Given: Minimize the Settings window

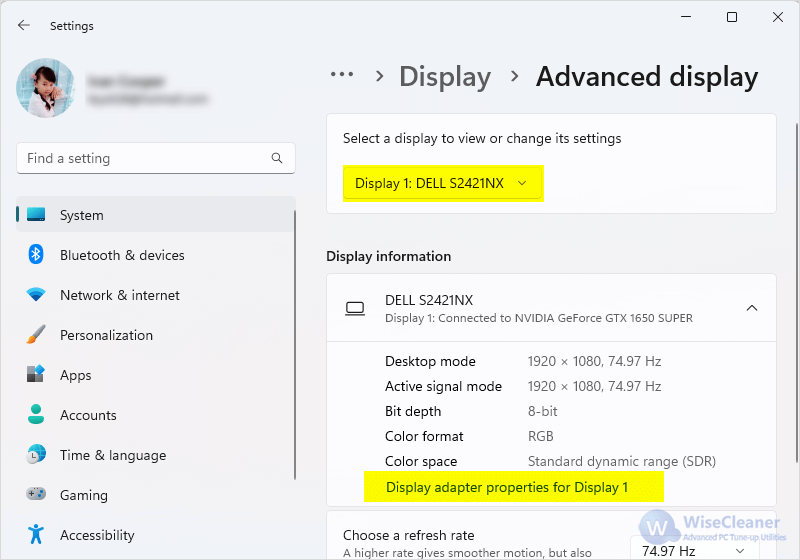Looking at the screenshot, I should coord(686,17).
